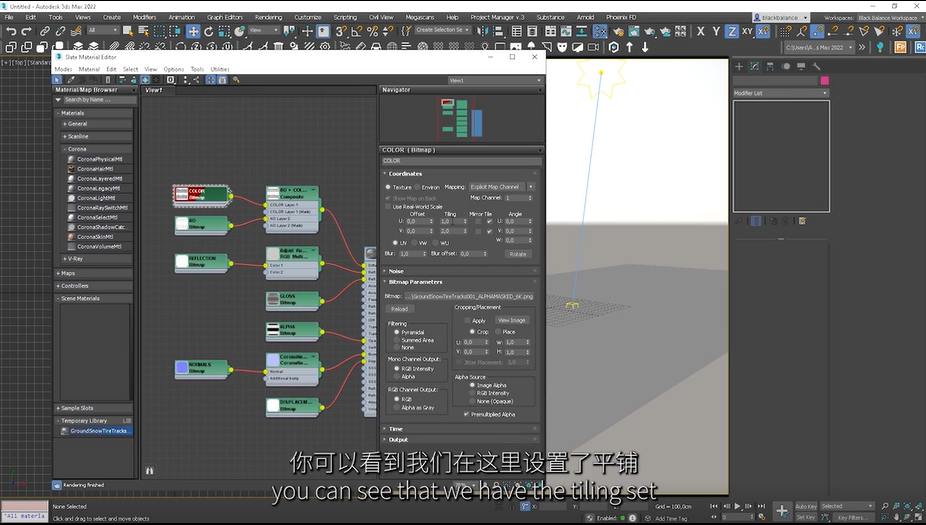This screenshot has width=926, height=525.
Task: Click the Select tool arrow in Slate editor toolbar
Action: (x=57, y=80)
